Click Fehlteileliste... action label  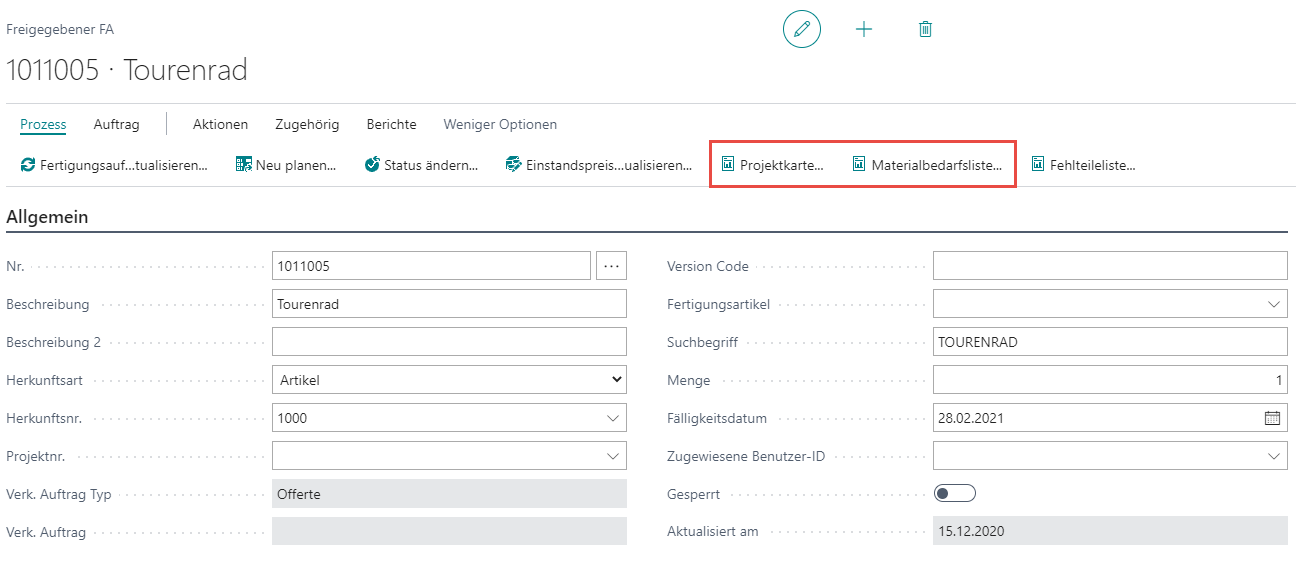[1093, 165]
